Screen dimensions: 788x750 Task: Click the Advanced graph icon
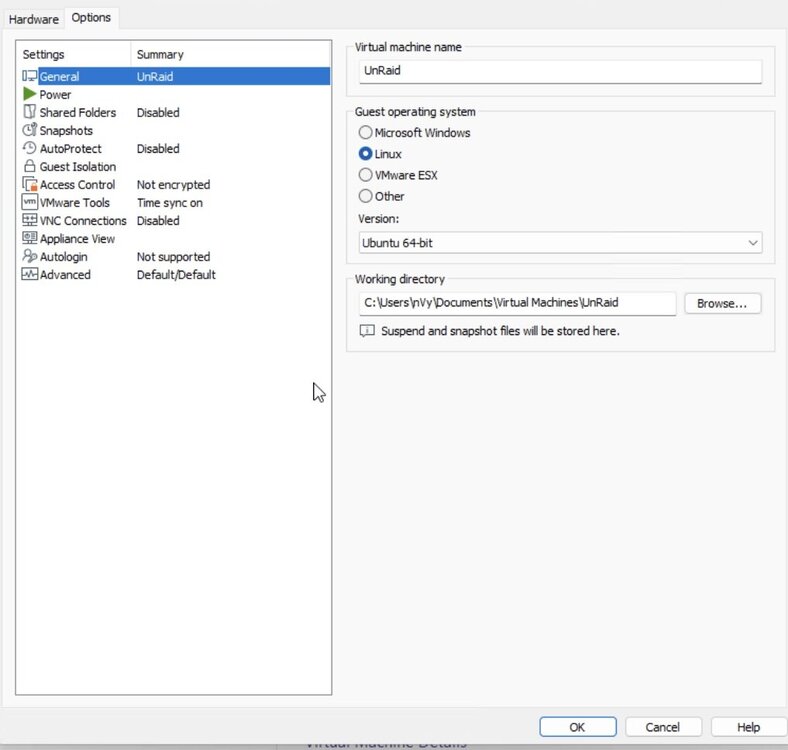(x=30, y=274)
